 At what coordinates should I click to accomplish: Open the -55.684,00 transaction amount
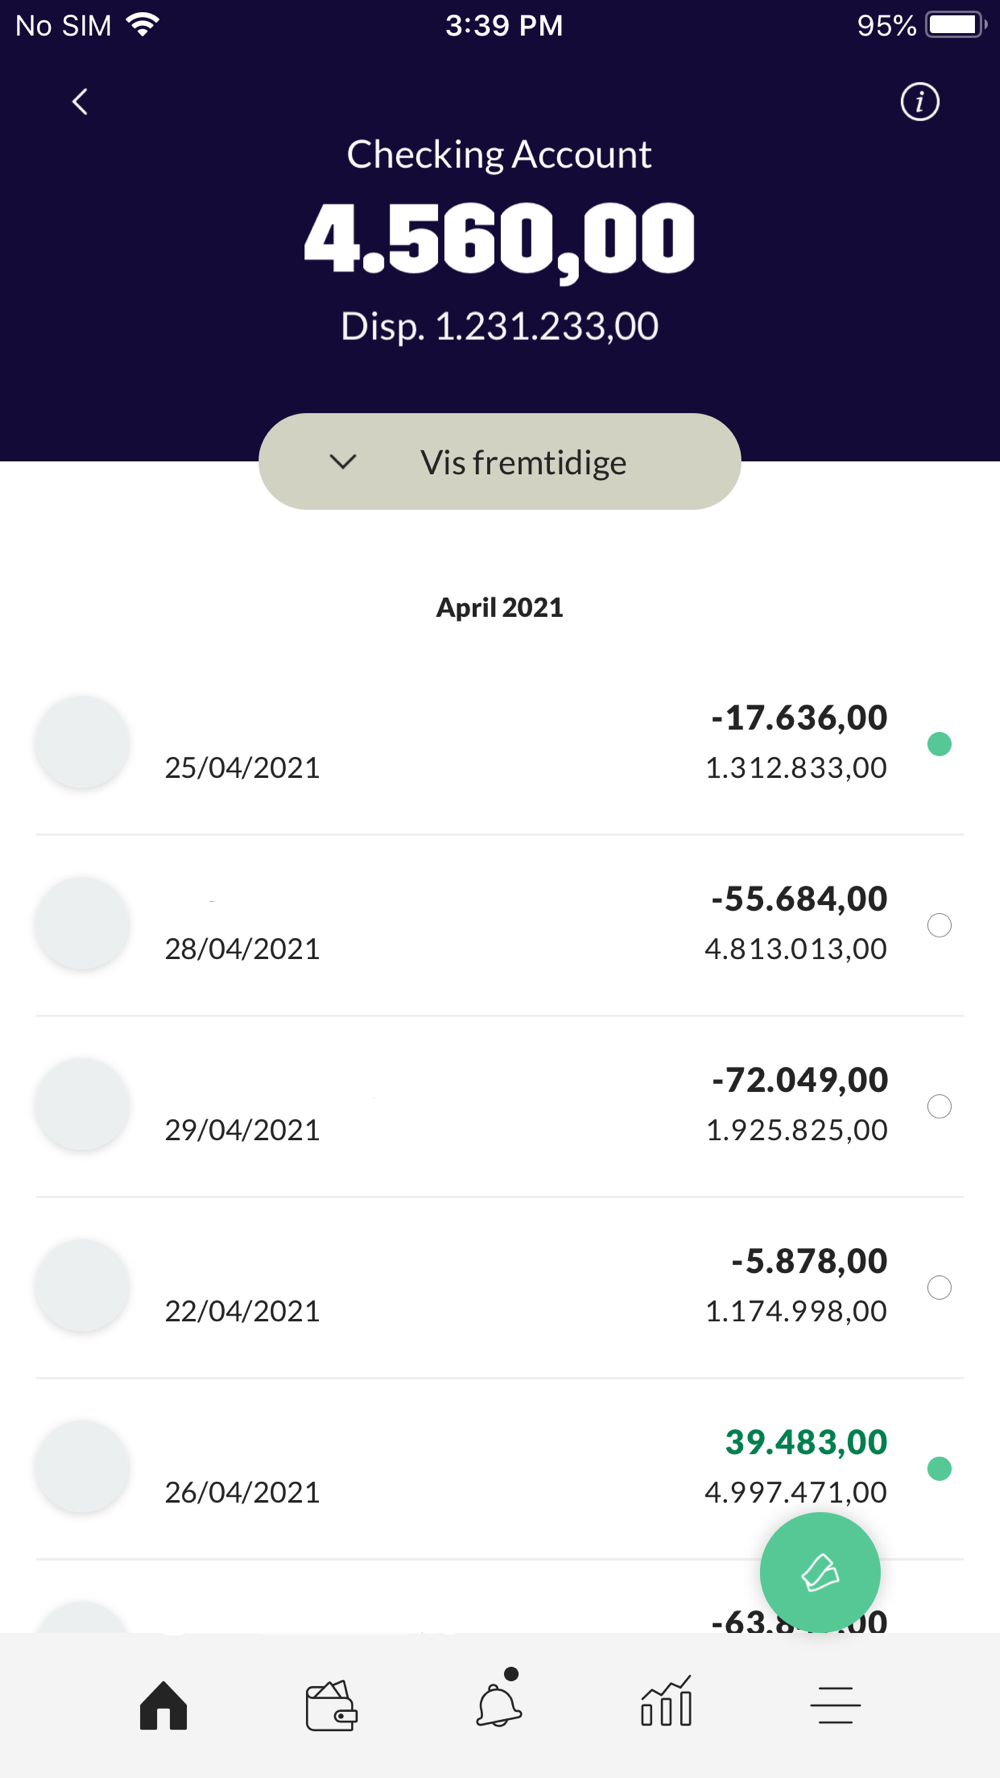tap(799, 899)
